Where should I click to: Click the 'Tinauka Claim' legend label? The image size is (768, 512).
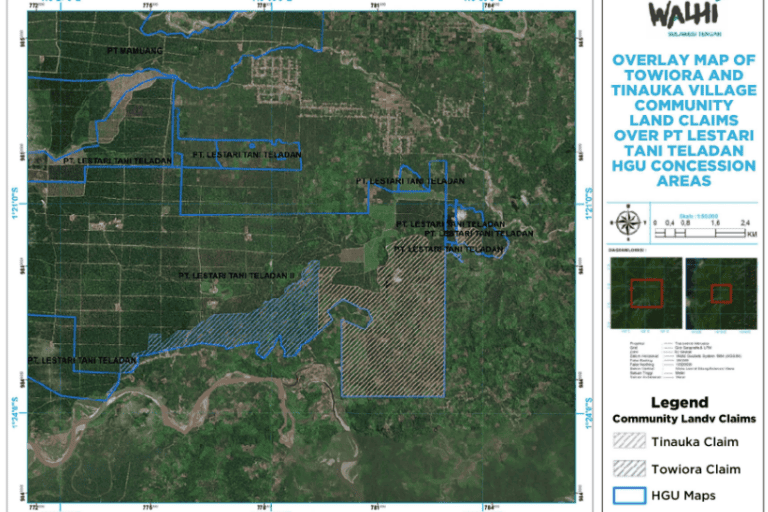point(707,442)
